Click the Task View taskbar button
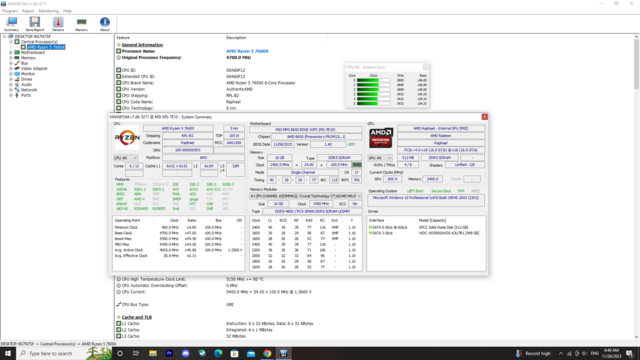Screen dimensions: 640x360 (136, 353)
